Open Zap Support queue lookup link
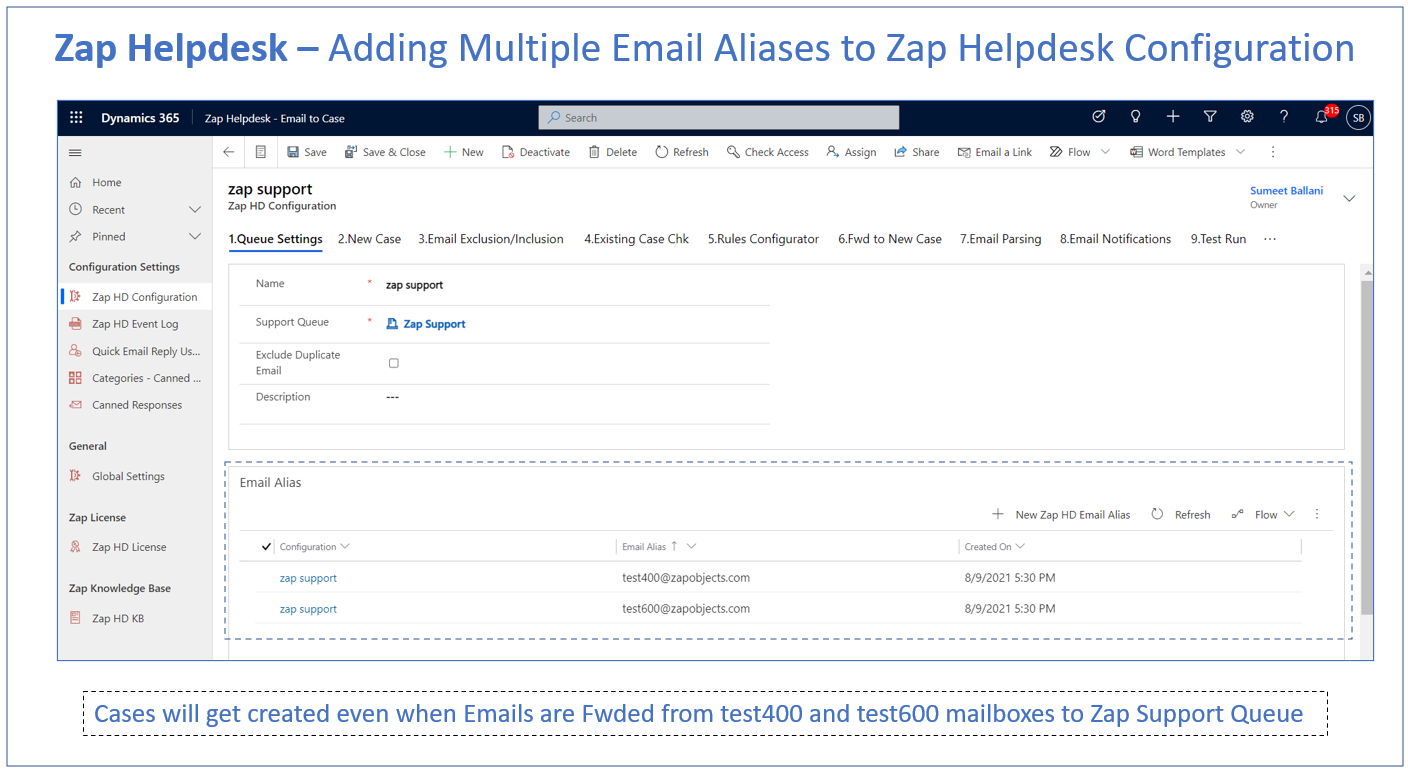Image resolution: width=1408 pixels, height=771 pixels. 434,324
